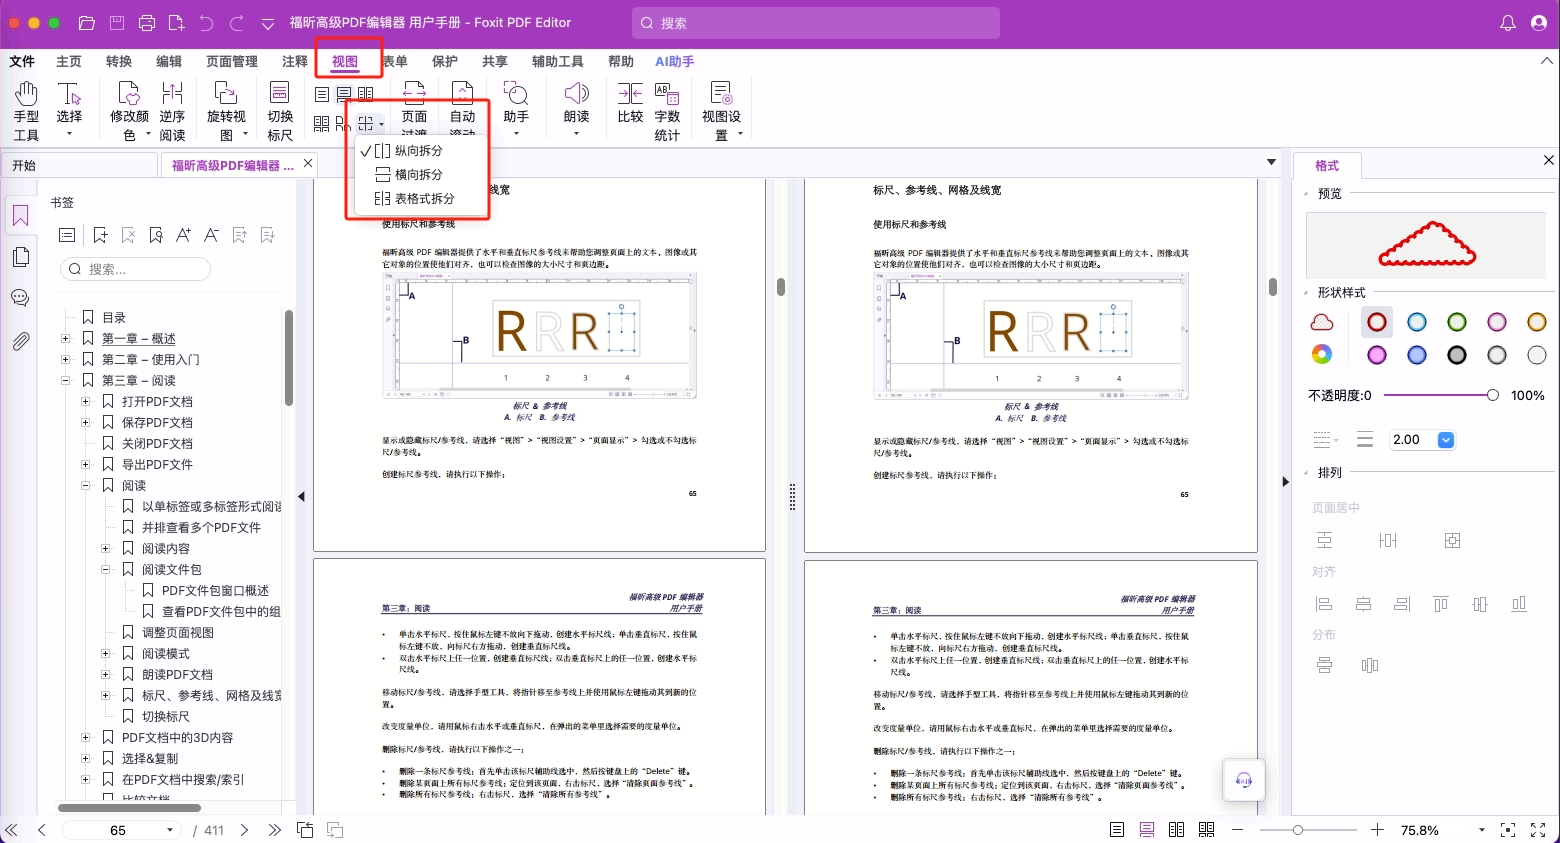Click the cloud shape style icon
The image size is (1560, 843).
[1322, 322]
